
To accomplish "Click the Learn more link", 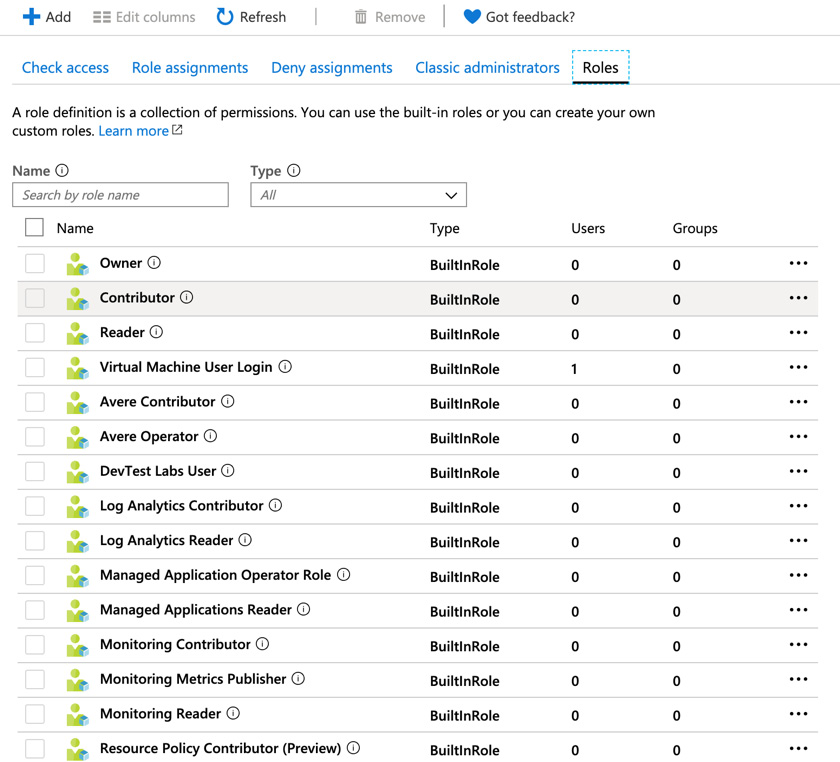I will tap(133, 131).
